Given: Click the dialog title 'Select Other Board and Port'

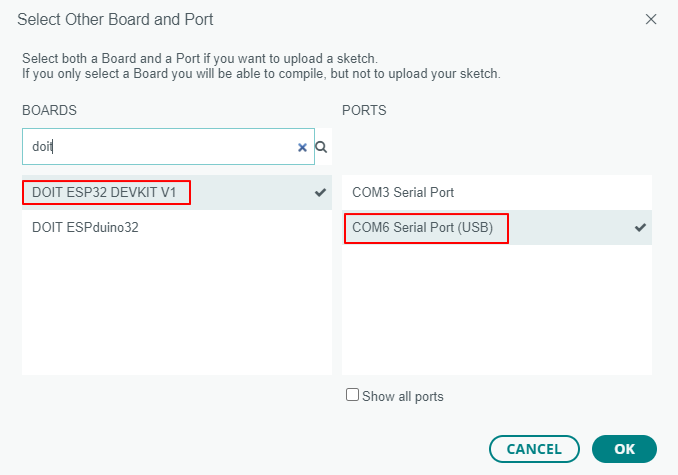Looking at the screenshot, I should [115, 19].
